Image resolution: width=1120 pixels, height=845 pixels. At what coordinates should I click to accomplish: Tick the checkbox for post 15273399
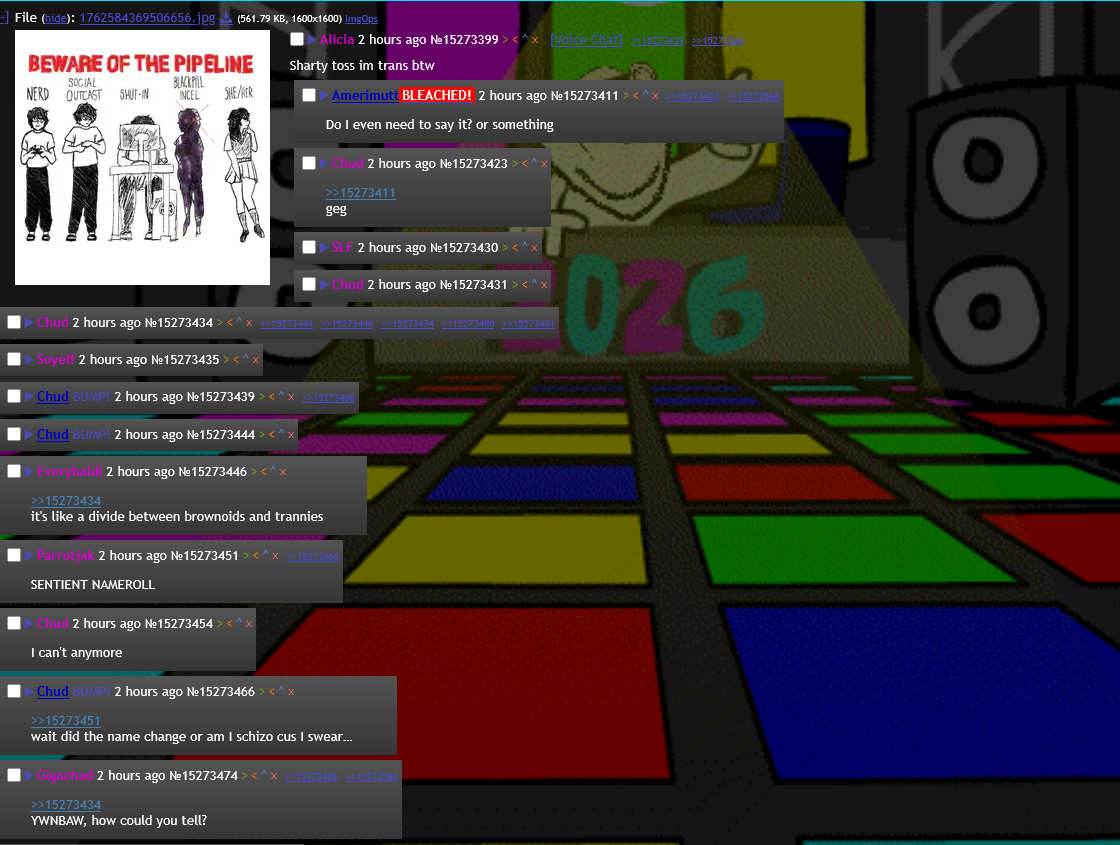(297, 39)
